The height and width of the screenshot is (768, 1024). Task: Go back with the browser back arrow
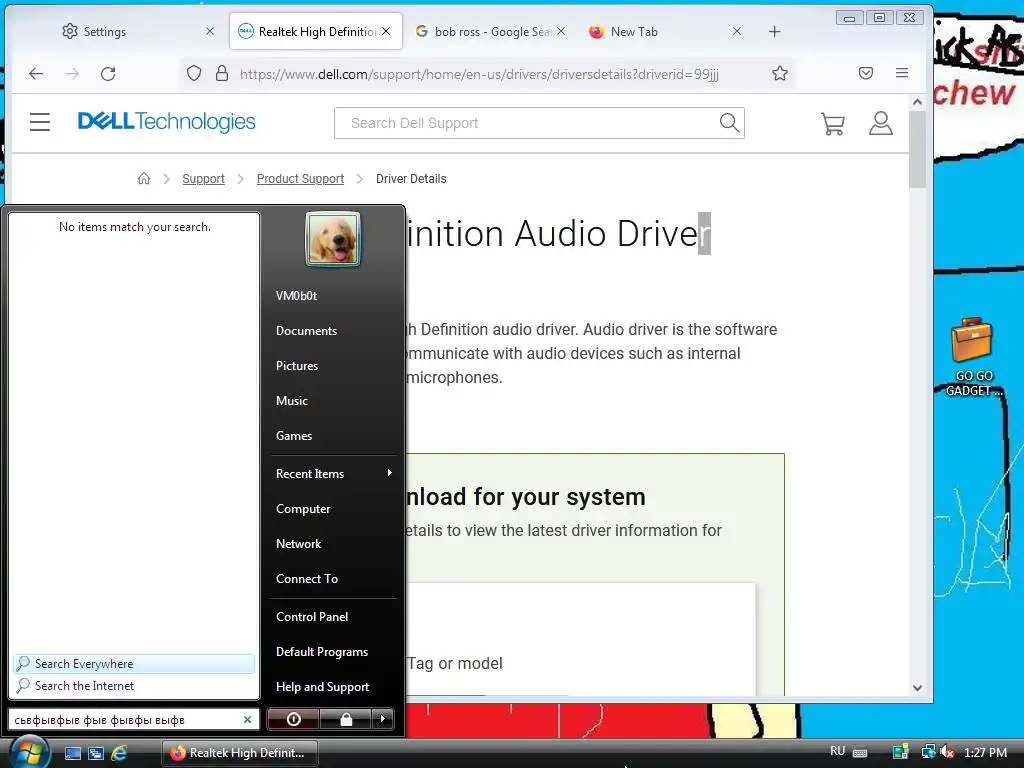(36, 74)
